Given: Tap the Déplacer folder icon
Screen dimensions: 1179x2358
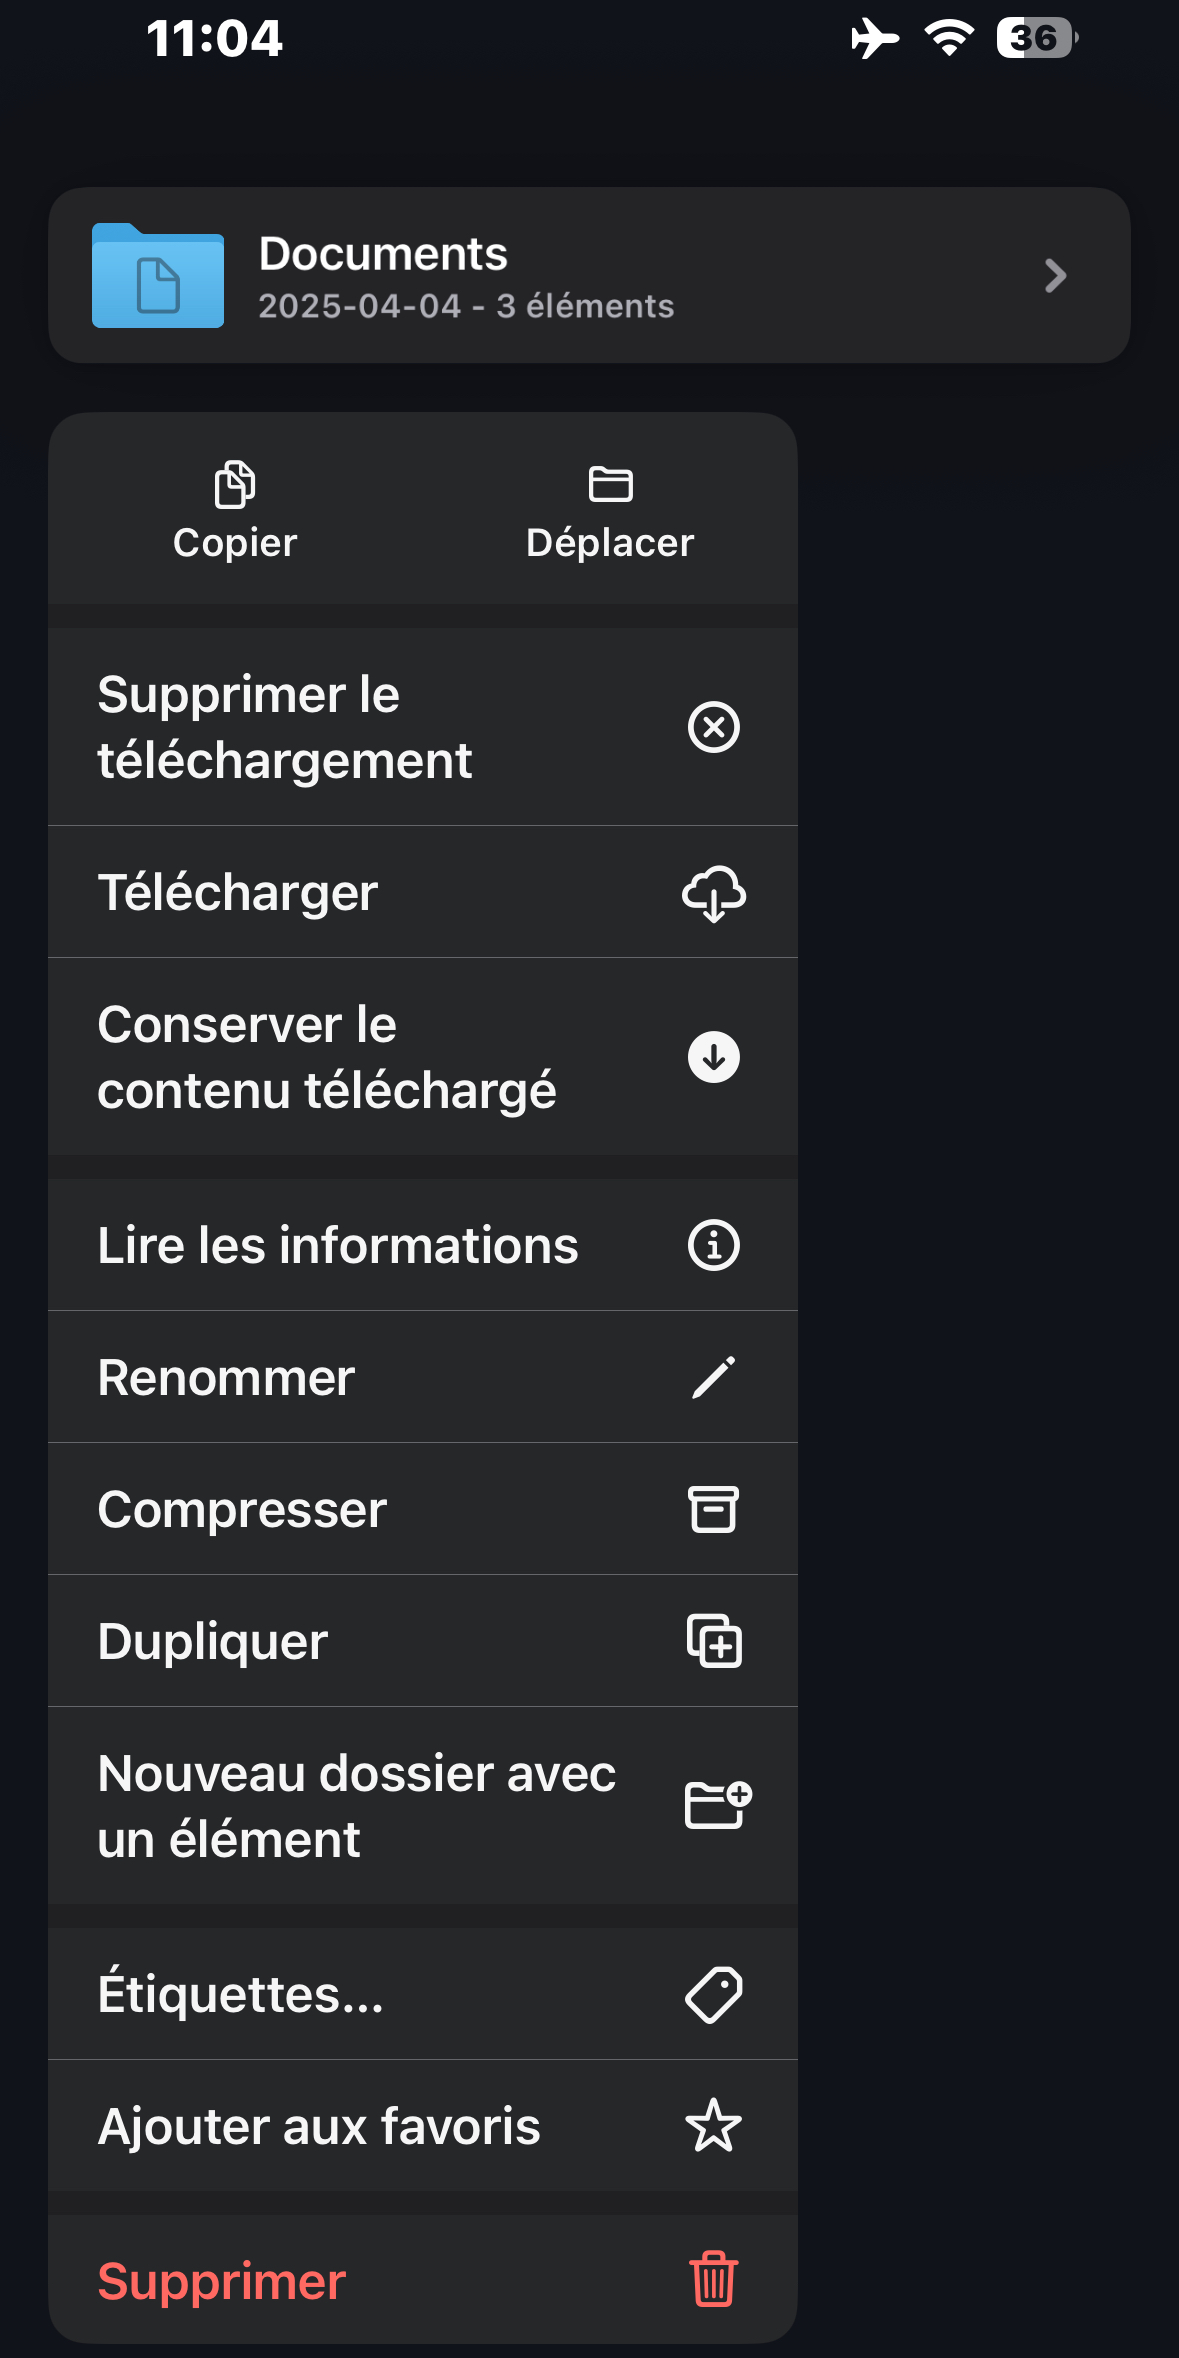Looking at the screenshot, I should click(610, 485).
